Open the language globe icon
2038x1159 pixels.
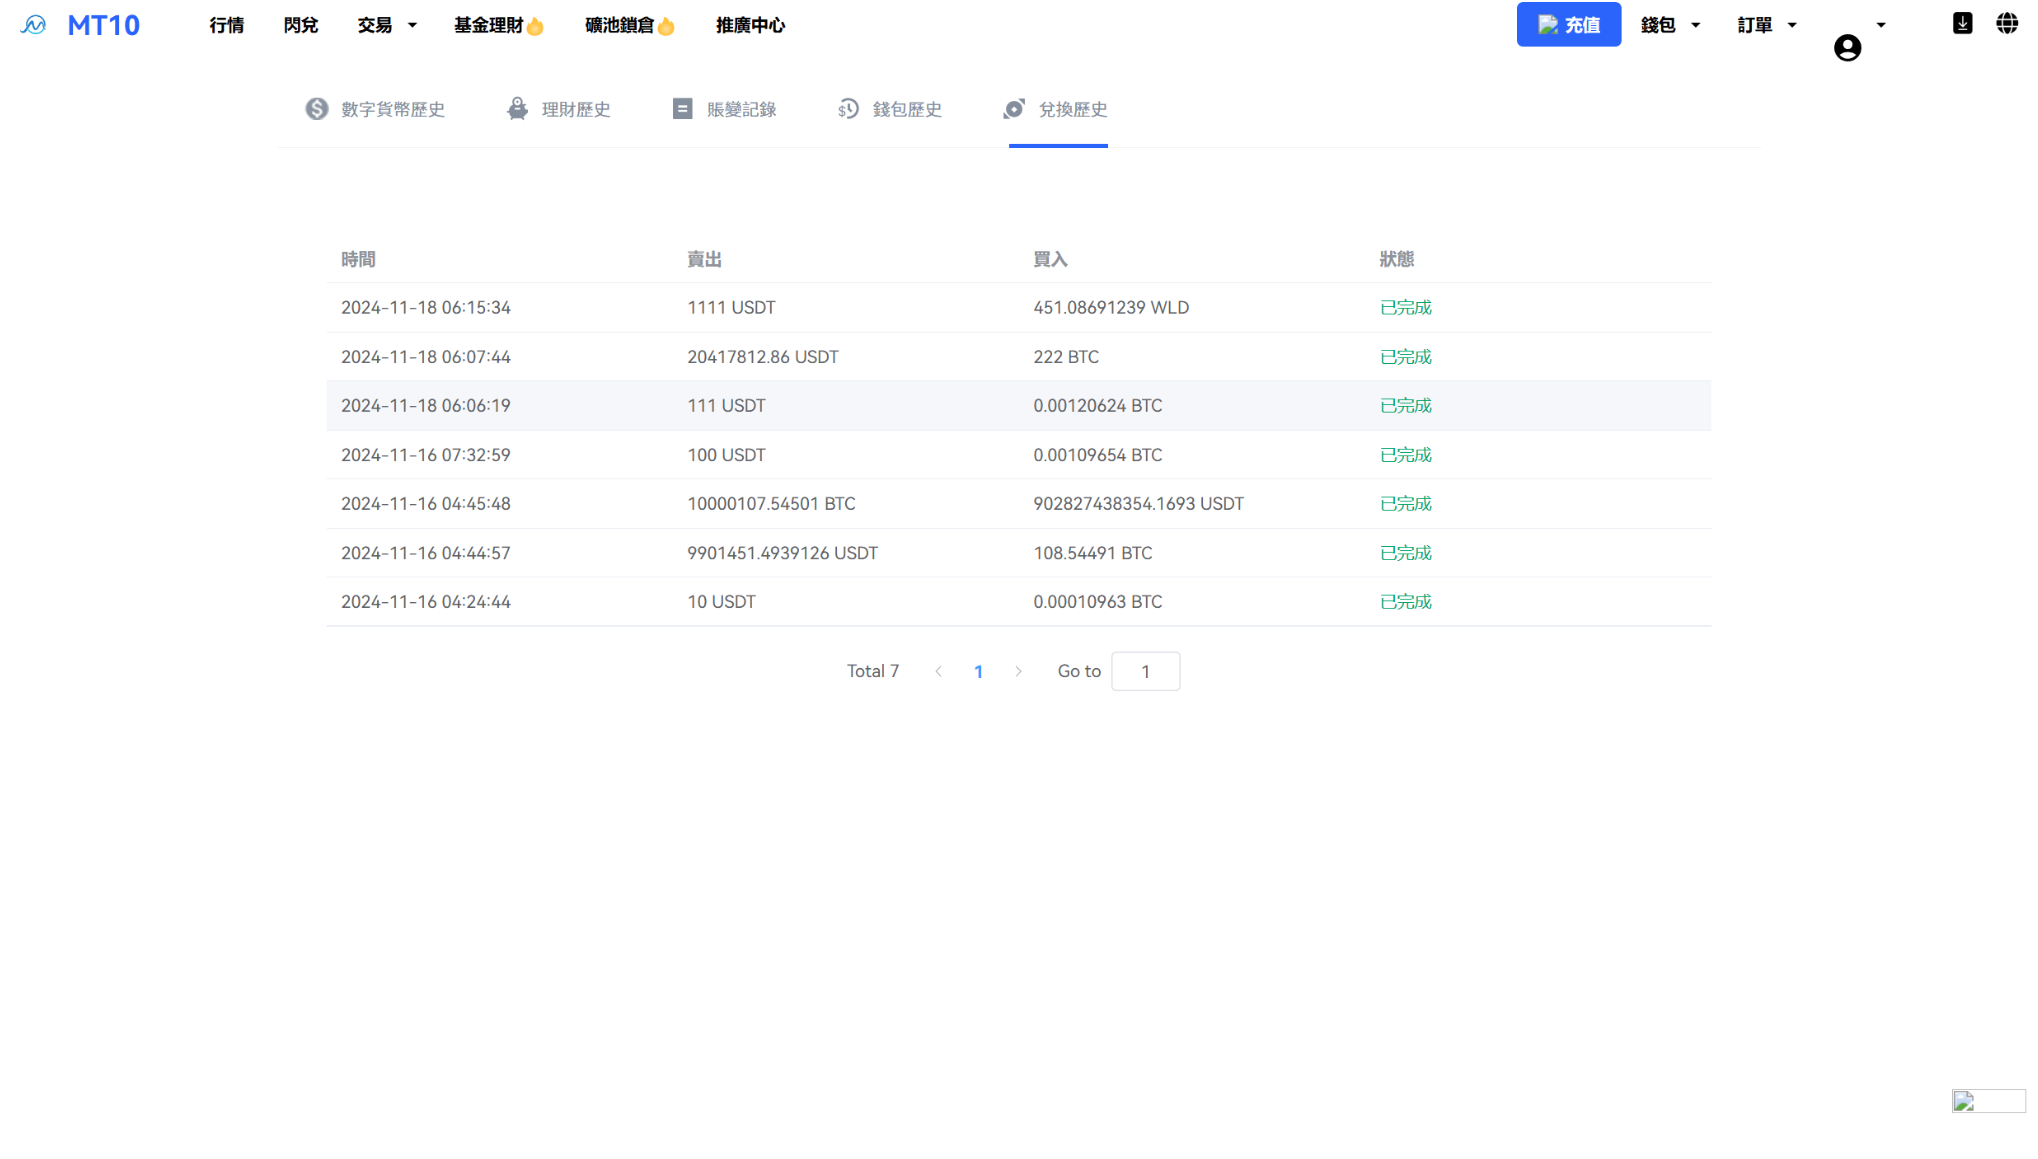pos(2006,24)
